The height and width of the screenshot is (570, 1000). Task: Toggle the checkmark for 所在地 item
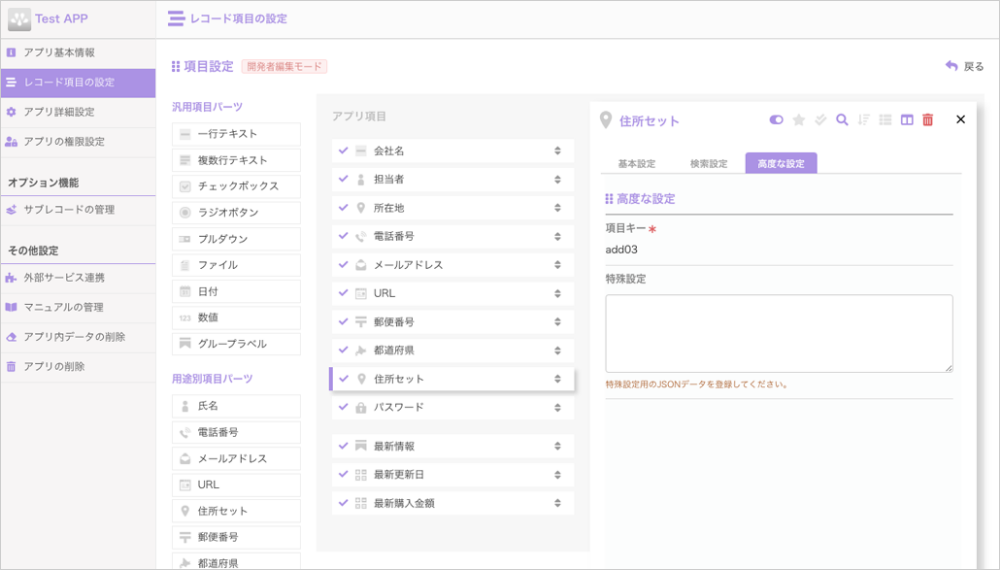click(x=343, y=207)
